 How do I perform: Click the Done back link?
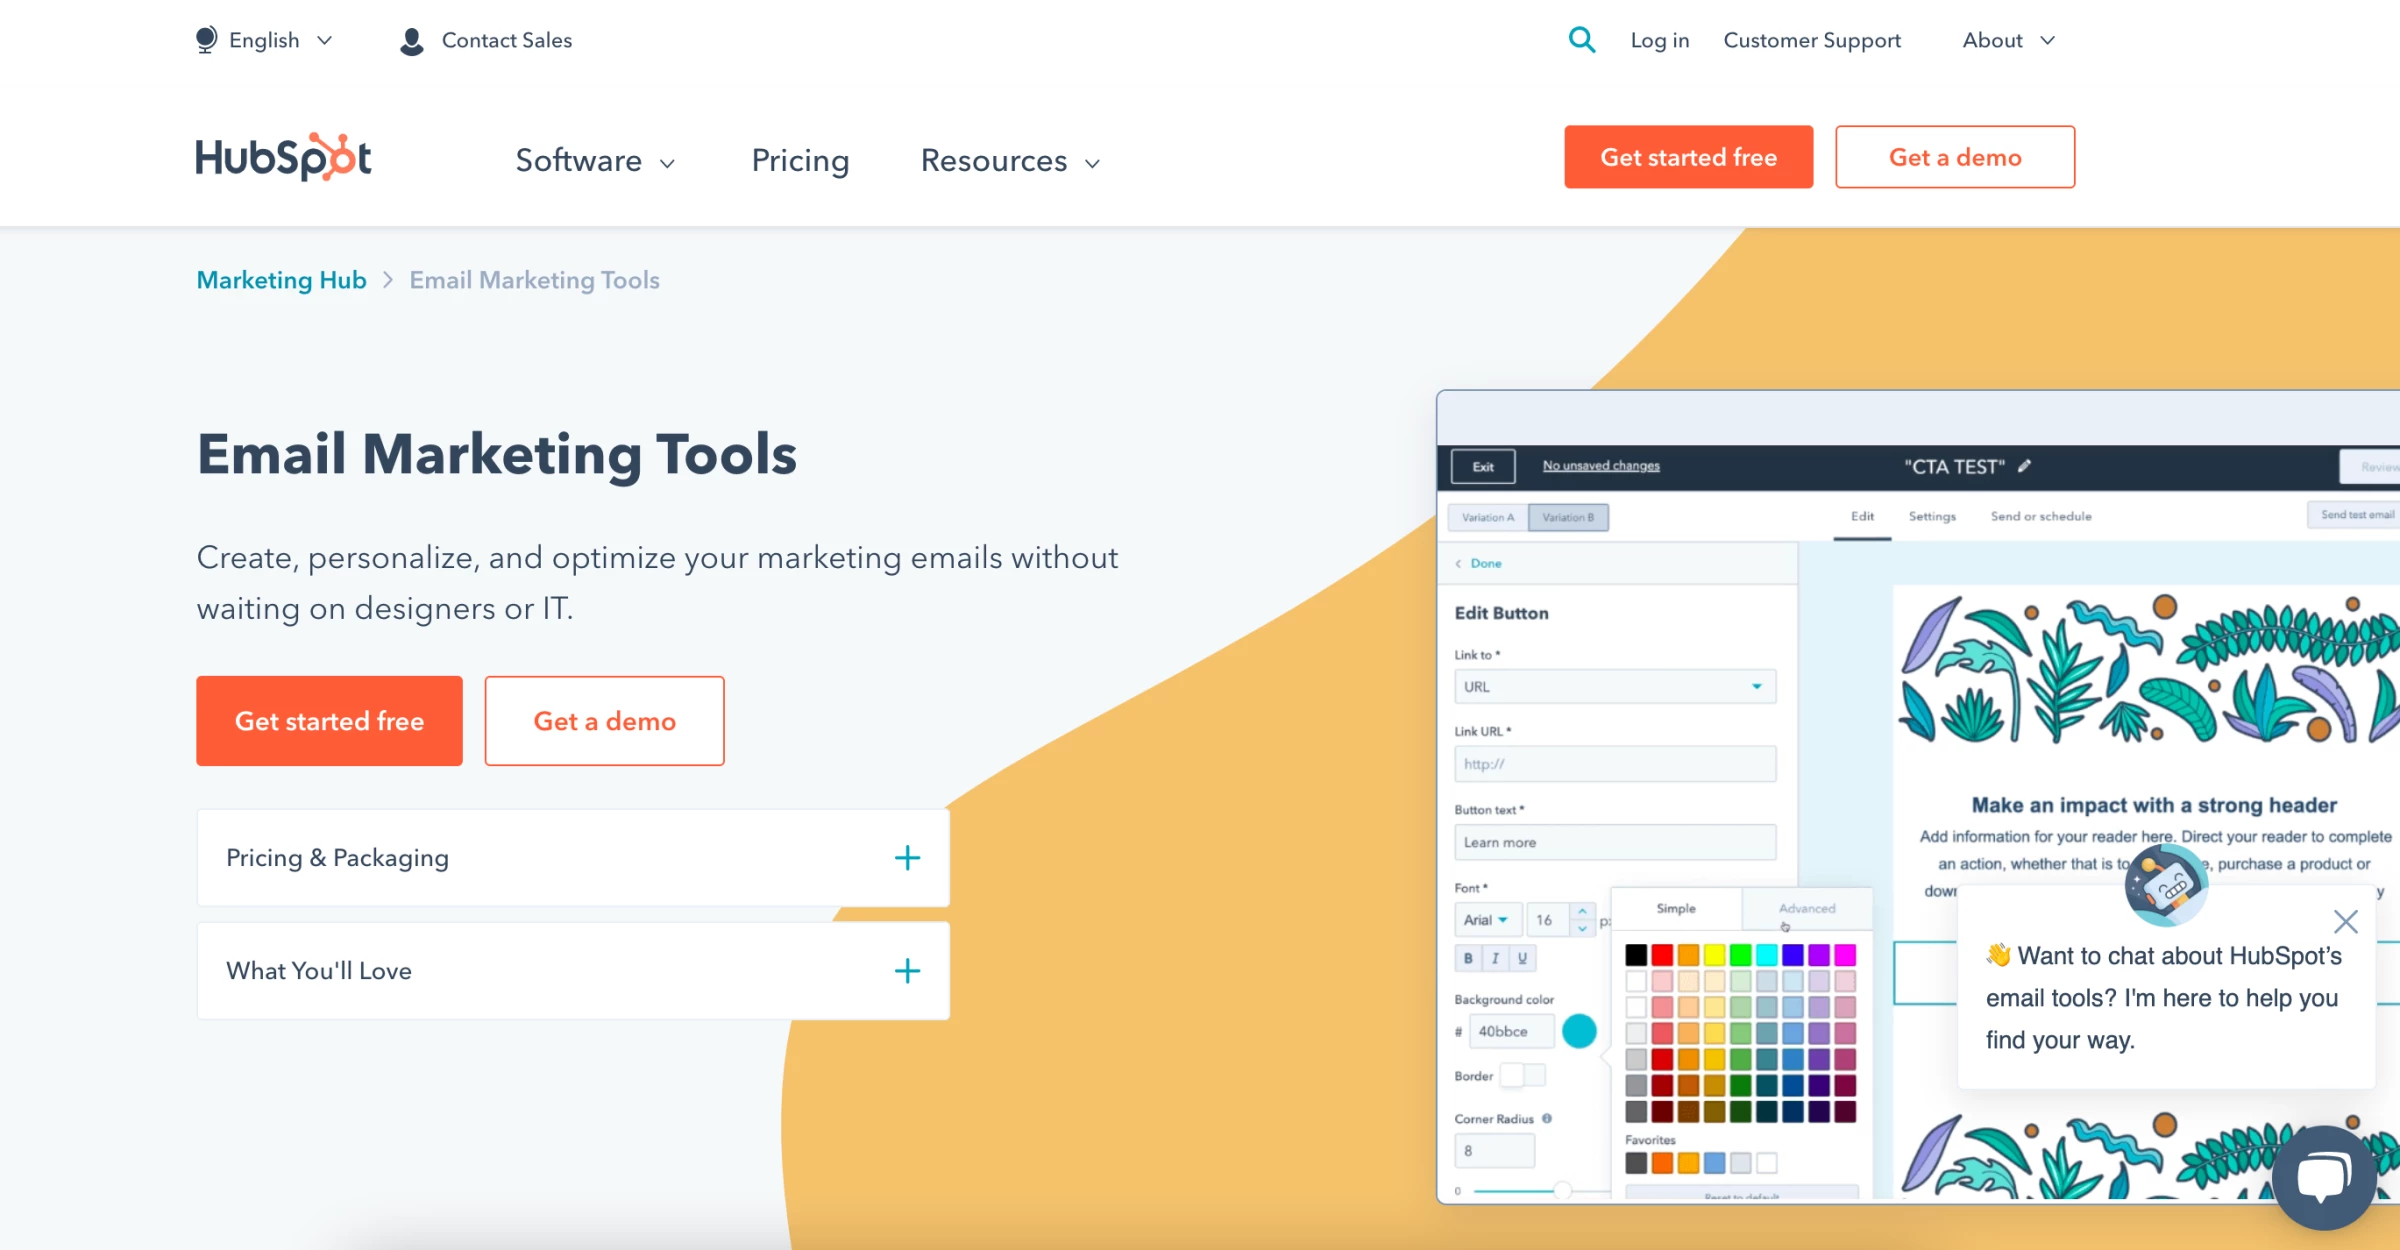(1479, 563)
